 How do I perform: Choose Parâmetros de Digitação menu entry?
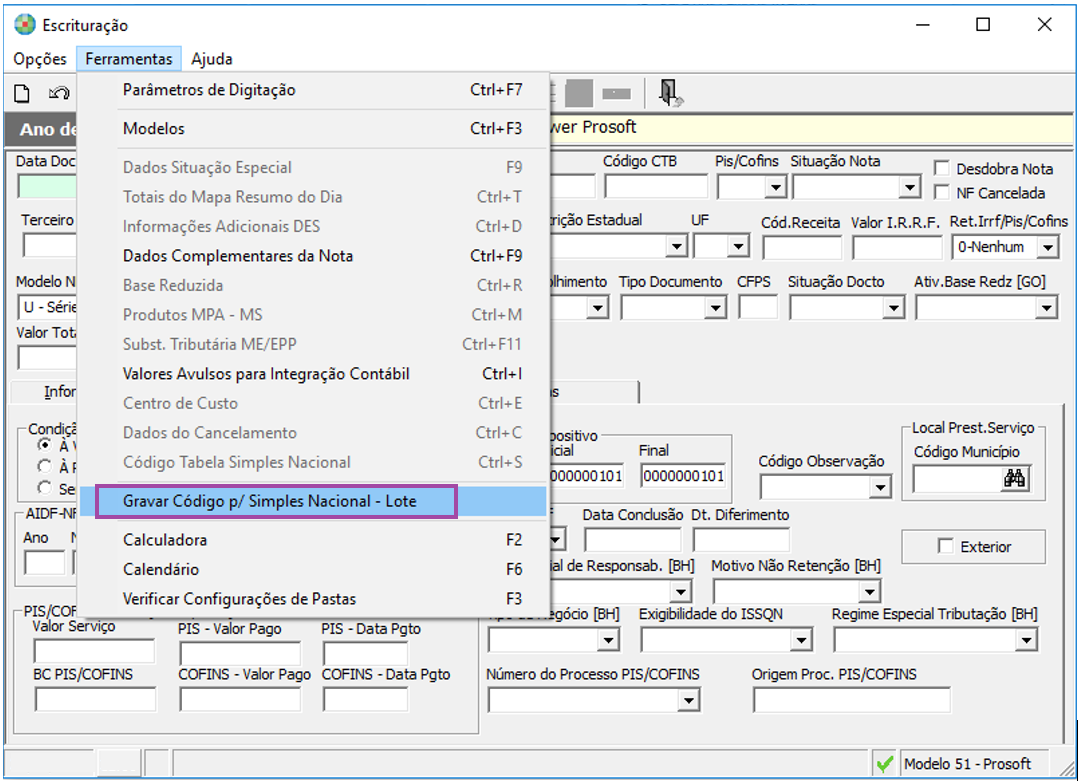pyautogui.click(x=209, y=90)
